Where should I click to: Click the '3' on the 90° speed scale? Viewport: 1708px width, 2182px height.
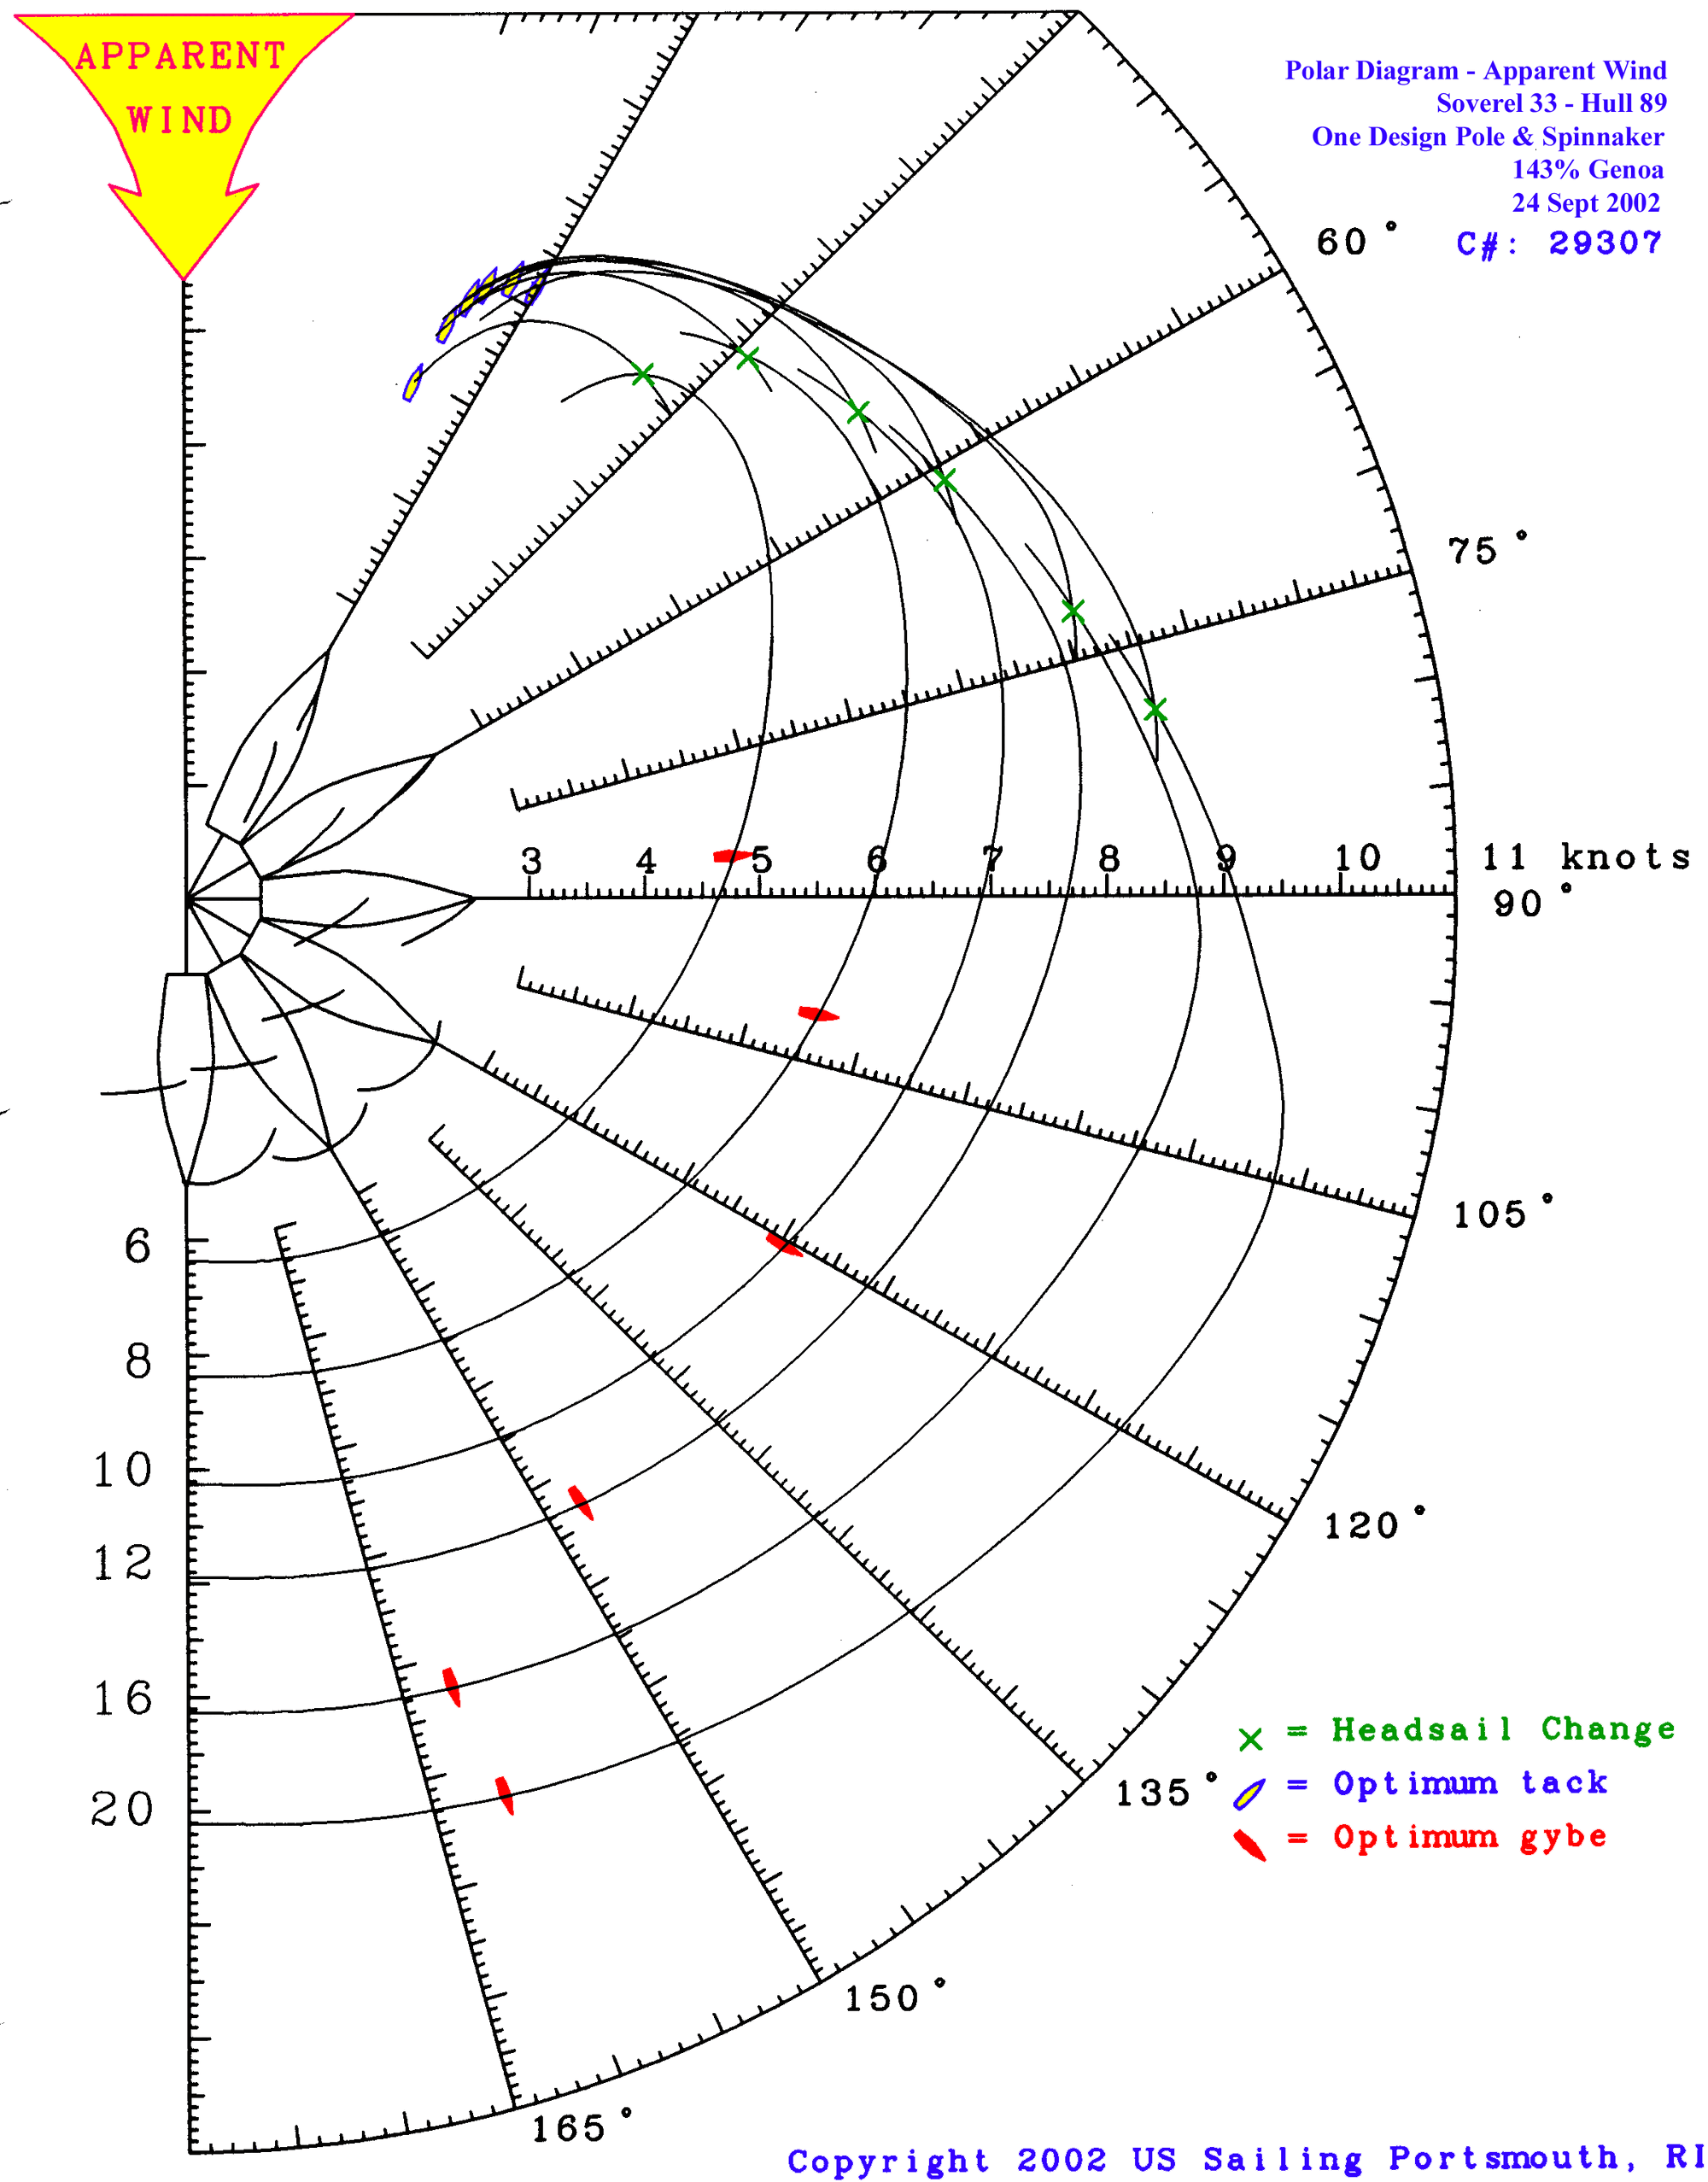(x=531, y=860)
